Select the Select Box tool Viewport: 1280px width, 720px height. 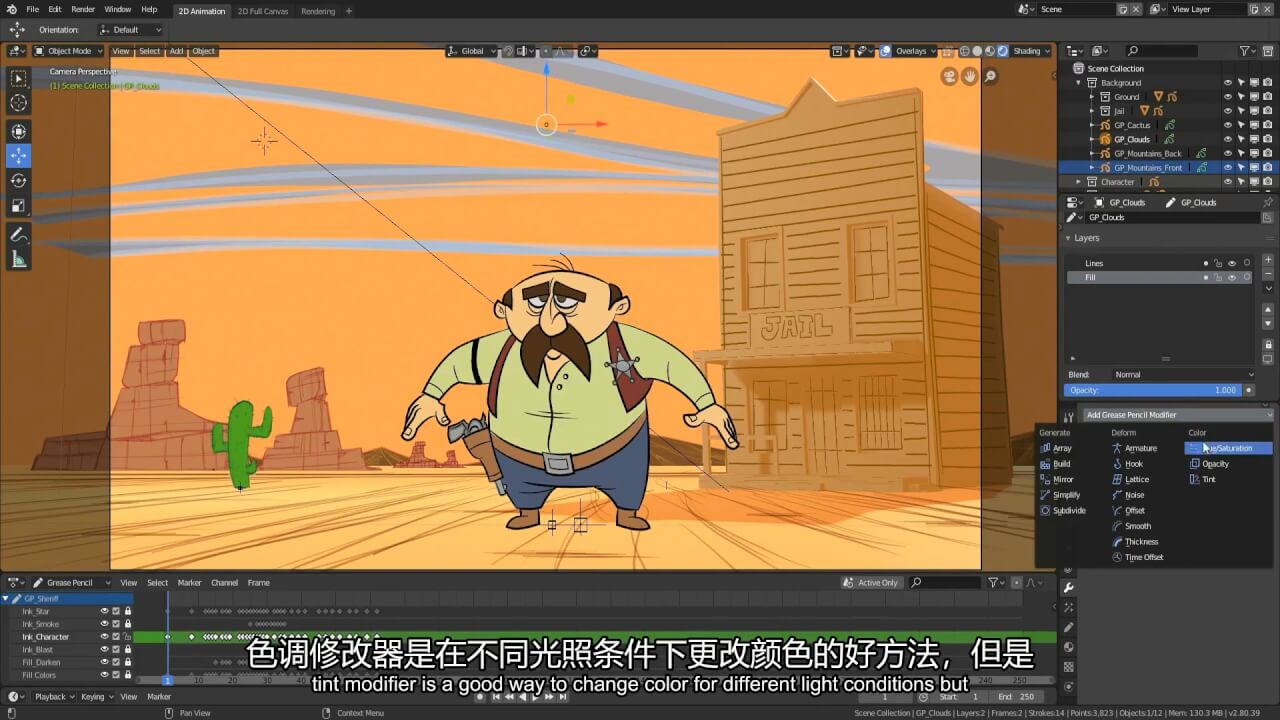(19, 79)
